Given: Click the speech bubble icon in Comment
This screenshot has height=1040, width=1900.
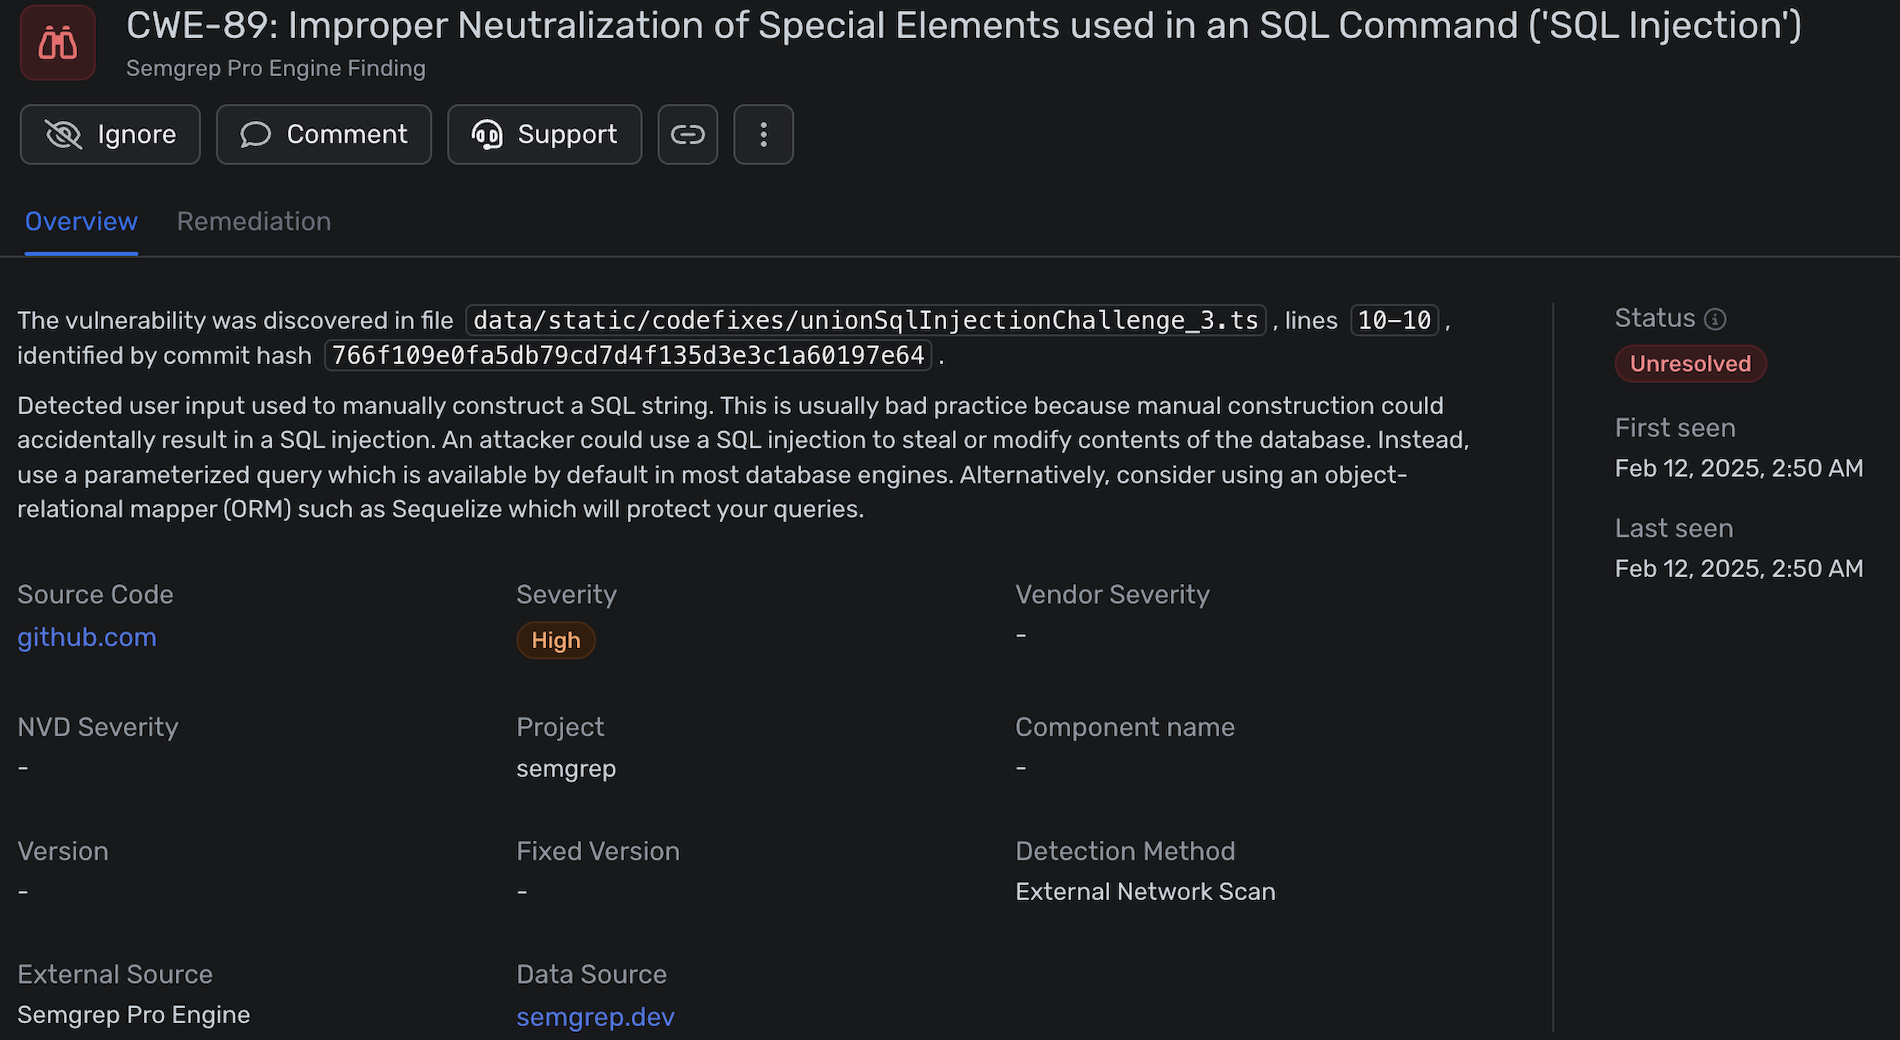Looking at the screenshot, I should click(256, 134).
